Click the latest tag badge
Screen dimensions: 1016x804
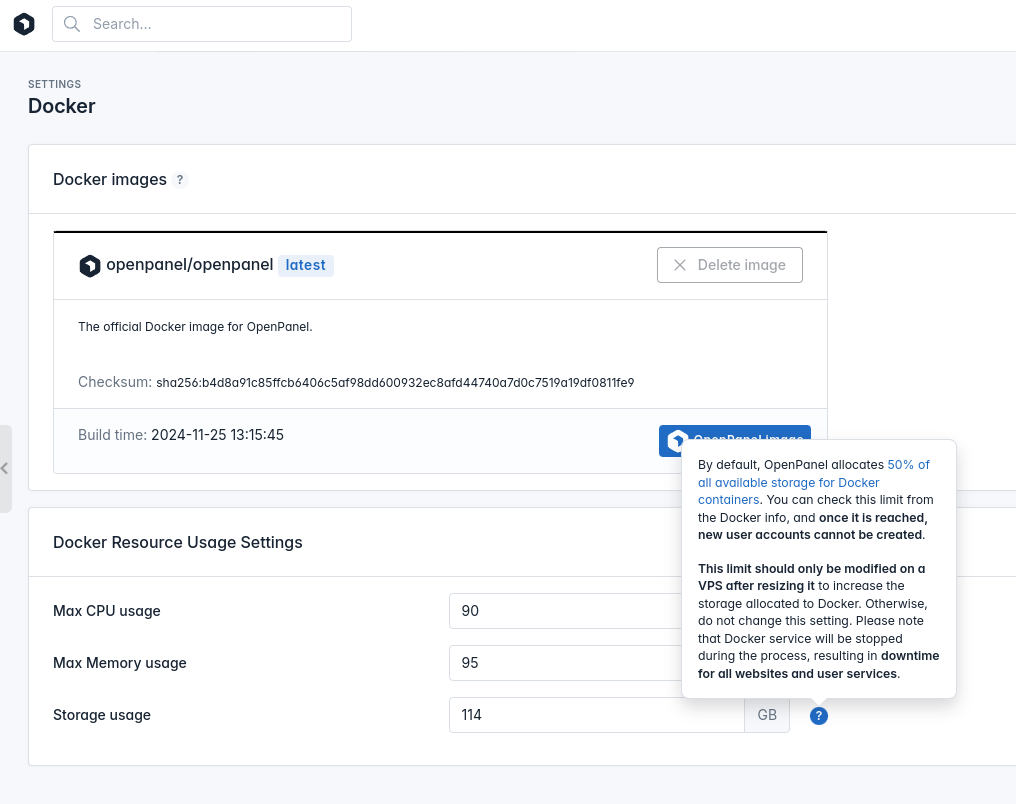pos(306,265)
